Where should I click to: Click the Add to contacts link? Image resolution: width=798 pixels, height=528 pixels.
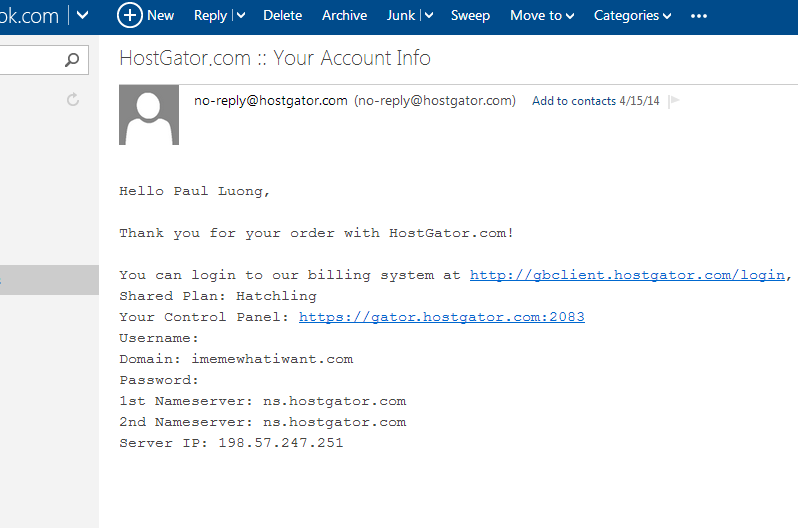pyautogui.click(x=574, y=101)
